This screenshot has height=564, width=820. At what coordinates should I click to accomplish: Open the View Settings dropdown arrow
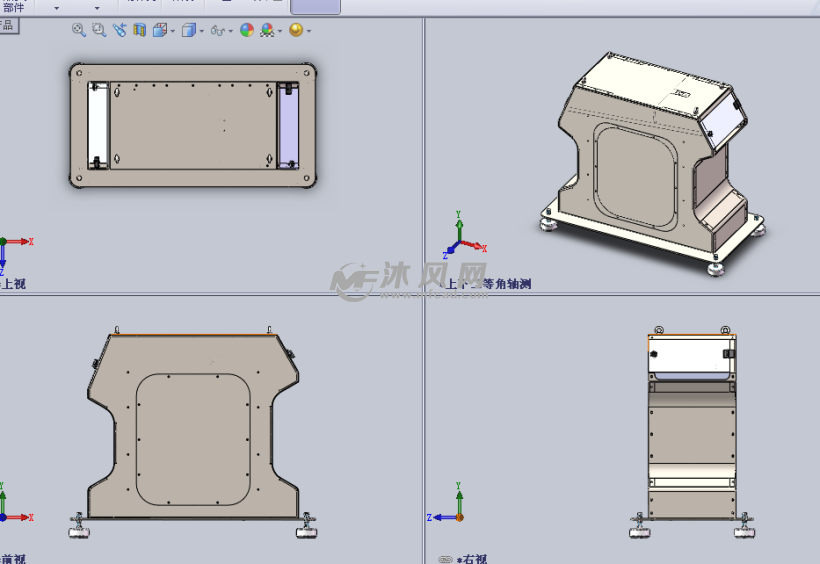click(309, 31)
